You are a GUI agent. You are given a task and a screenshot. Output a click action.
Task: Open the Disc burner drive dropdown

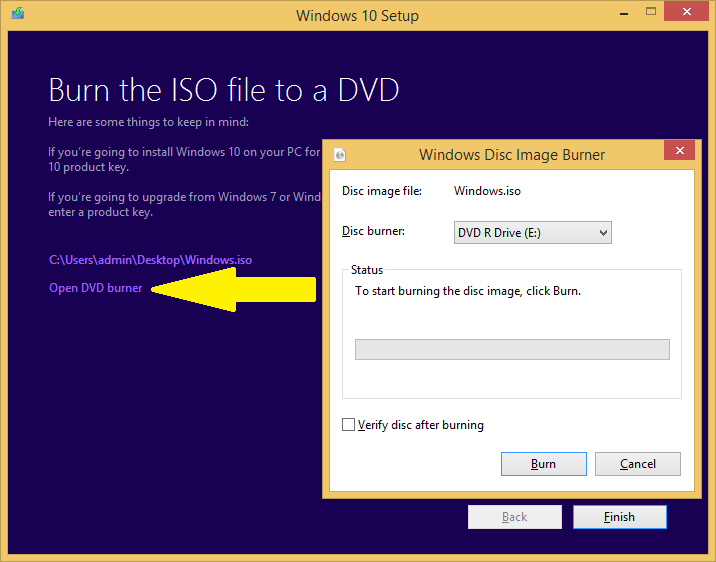(532, 233)
